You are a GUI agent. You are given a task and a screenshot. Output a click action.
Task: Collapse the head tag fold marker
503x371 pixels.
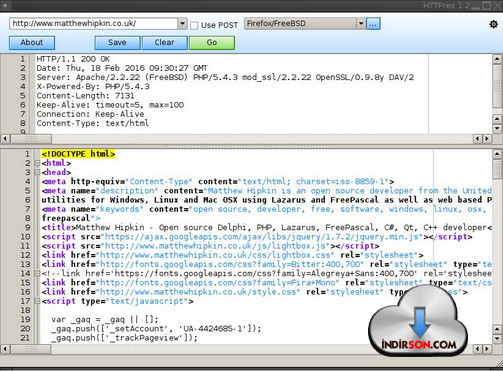(x=37, y=172)
